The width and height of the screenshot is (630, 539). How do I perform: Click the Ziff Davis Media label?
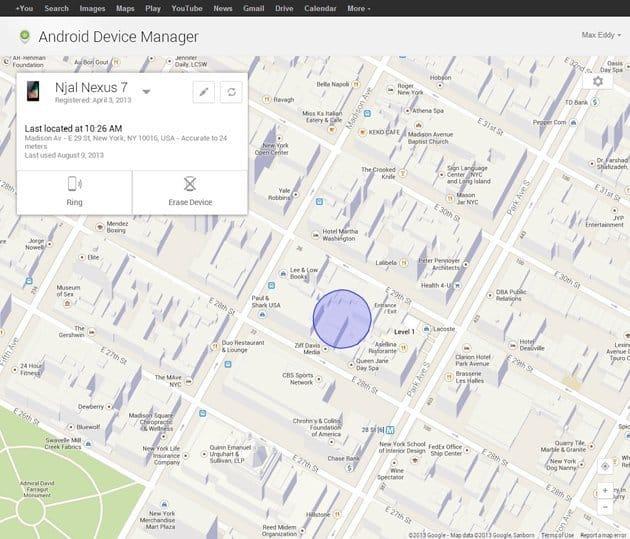(307, 349)
